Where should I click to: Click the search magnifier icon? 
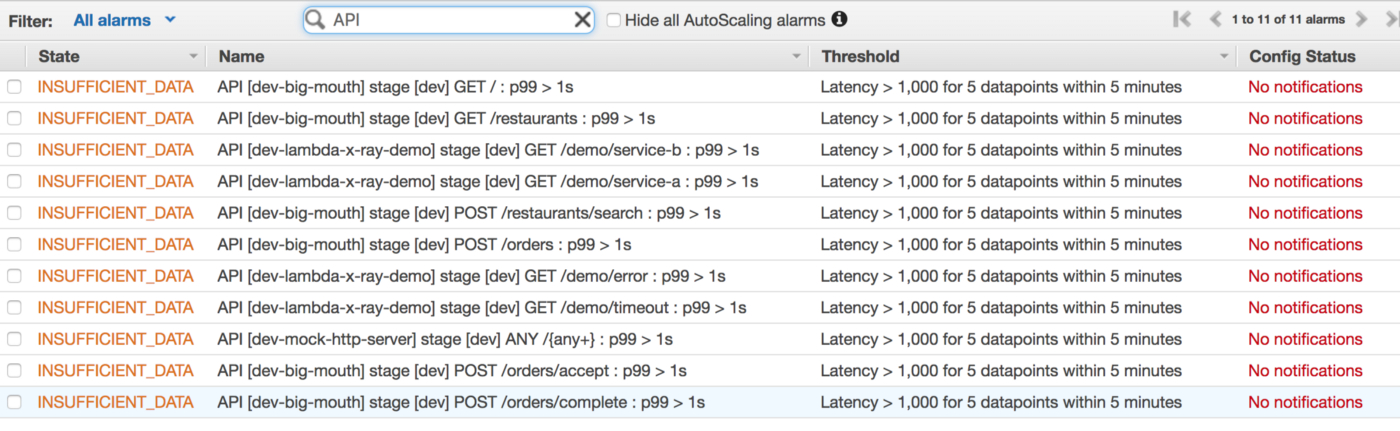(x=316, y=20)
